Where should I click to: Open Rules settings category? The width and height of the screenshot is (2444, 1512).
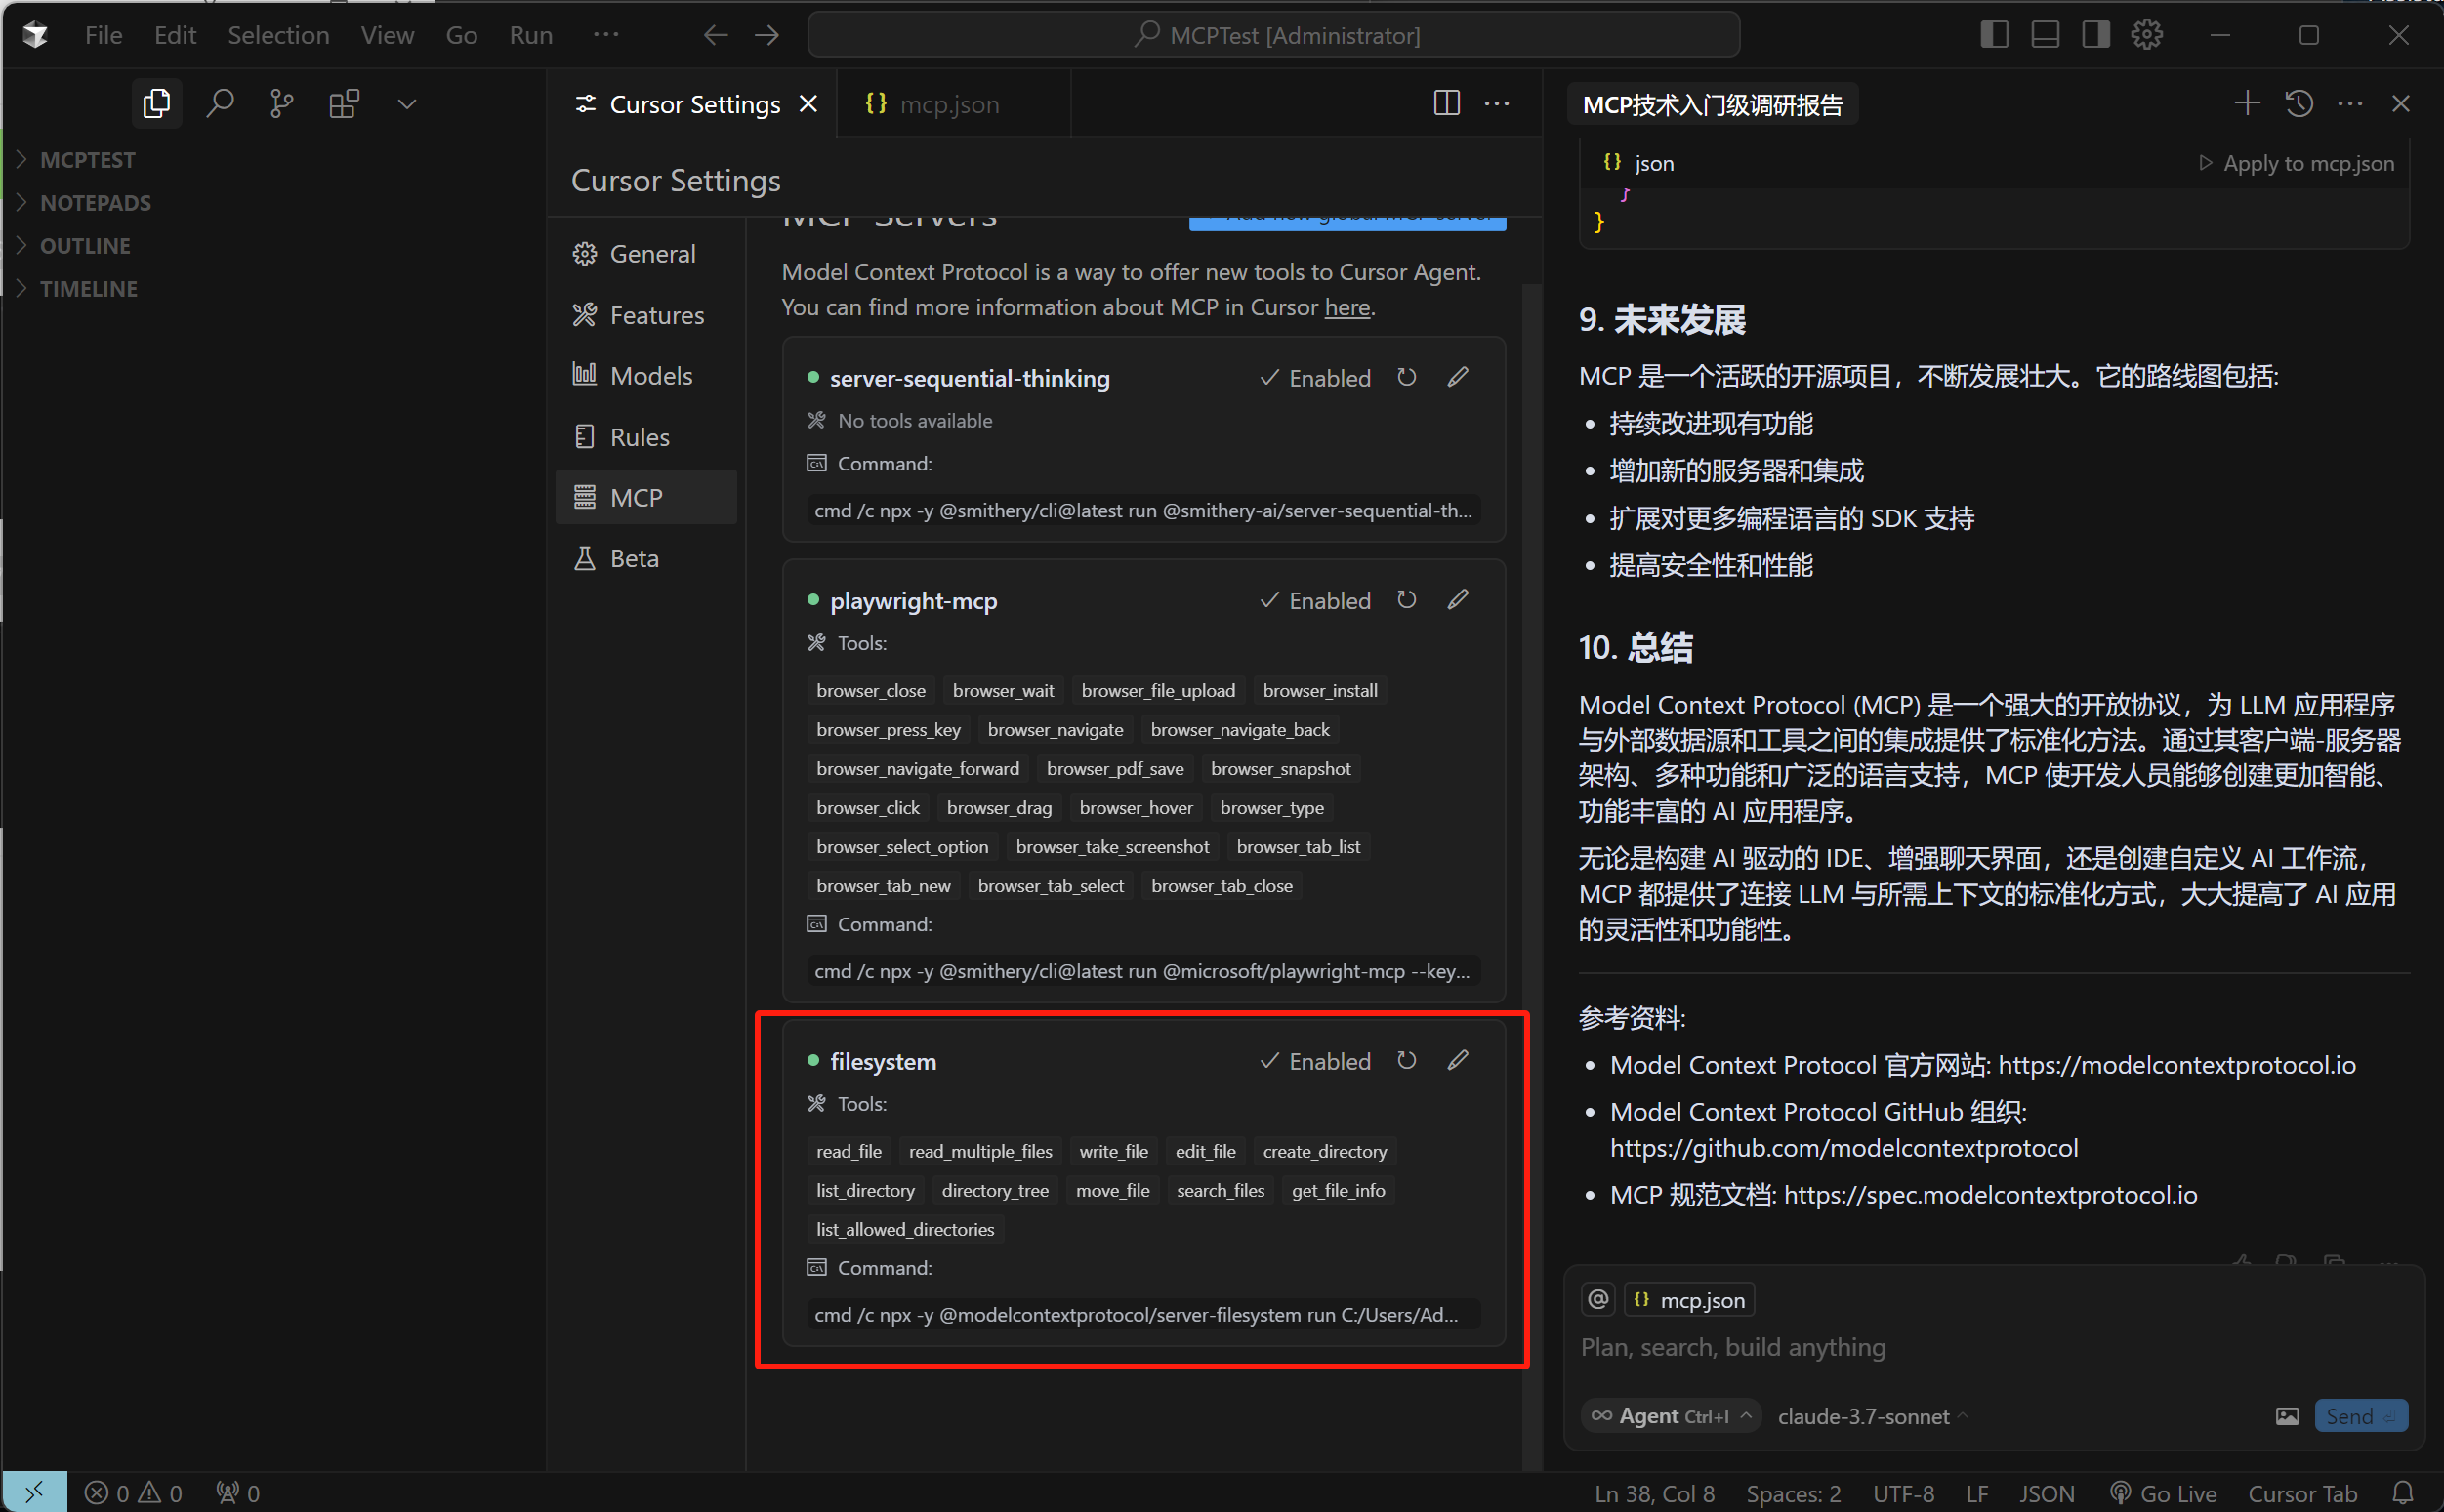tap(647, 437)
